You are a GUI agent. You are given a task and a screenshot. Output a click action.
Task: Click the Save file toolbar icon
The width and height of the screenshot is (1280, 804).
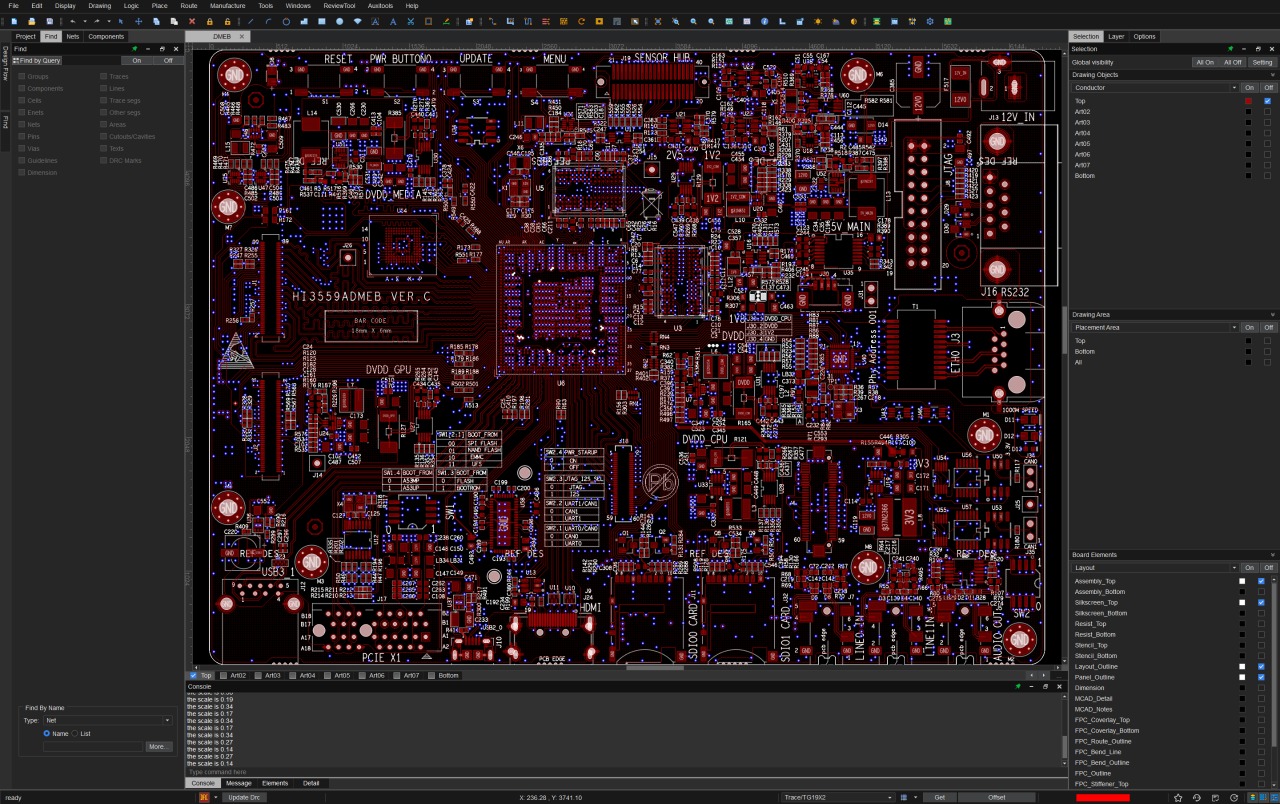pyautogui.click(x=50, y=21)
